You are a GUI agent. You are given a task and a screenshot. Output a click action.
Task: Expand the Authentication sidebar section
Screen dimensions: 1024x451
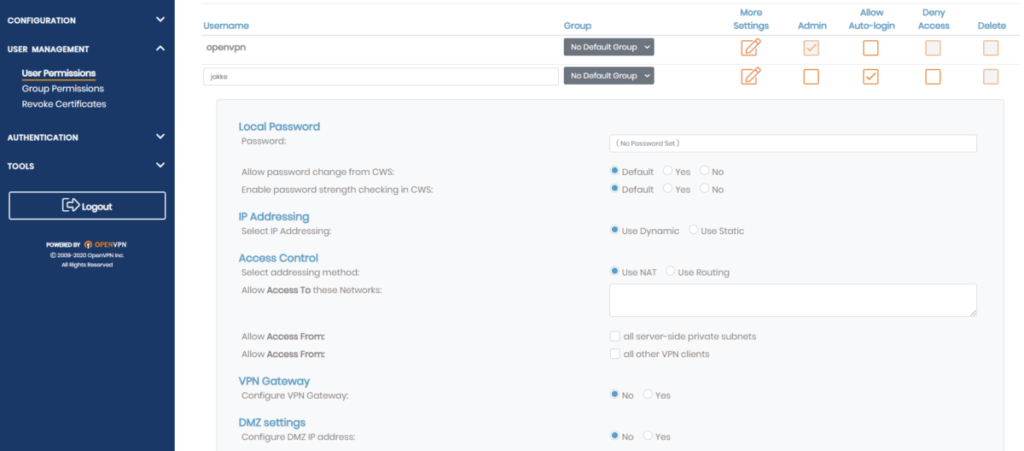point(87,137)
